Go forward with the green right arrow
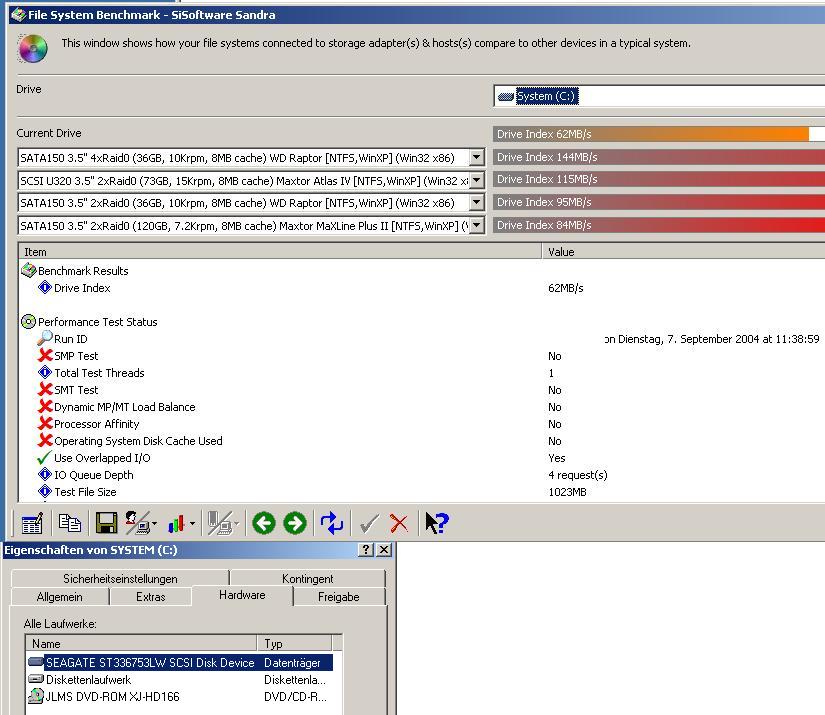Image resolution: width=825 pixels, height=715 pixels. point(295,523)
